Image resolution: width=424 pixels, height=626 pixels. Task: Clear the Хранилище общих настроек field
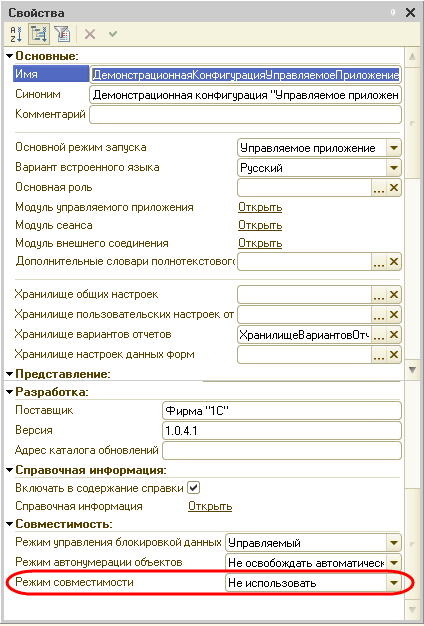point(394,295)
